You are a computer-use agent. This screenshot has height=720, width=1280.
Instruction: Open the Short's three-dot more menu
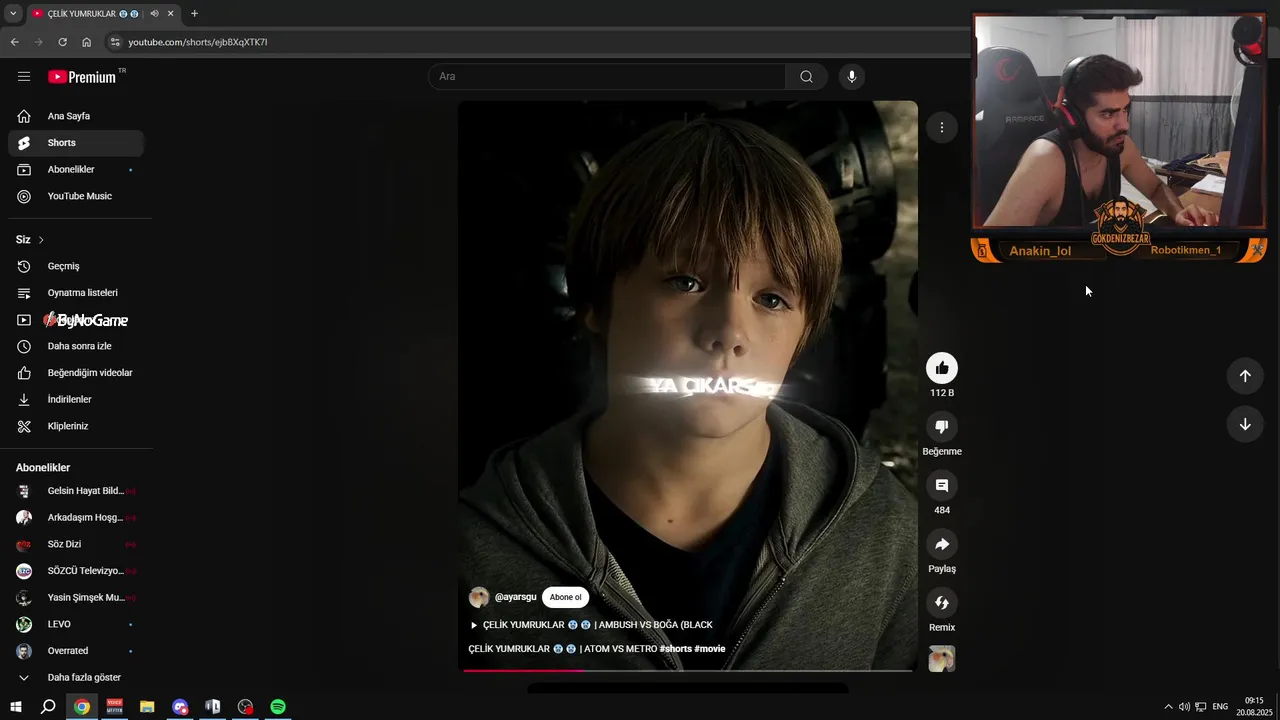941,127
